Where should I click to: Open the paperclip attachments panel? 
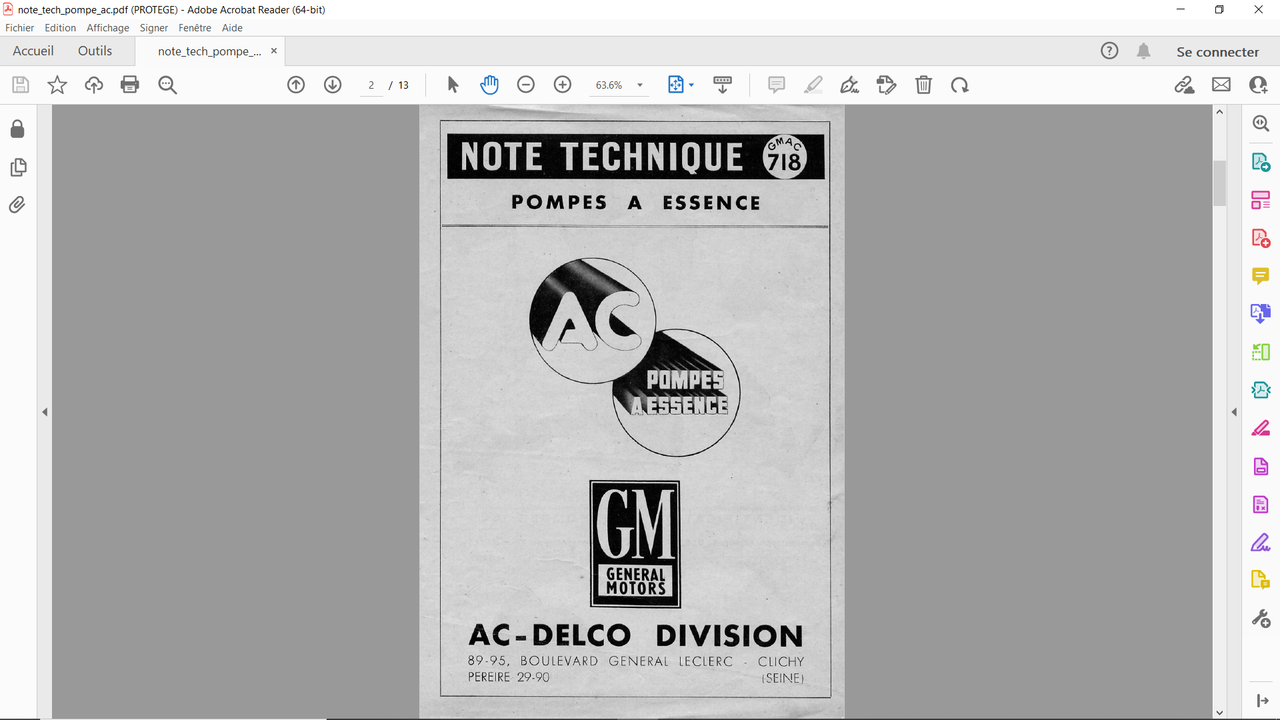click(x=17, y=205)
